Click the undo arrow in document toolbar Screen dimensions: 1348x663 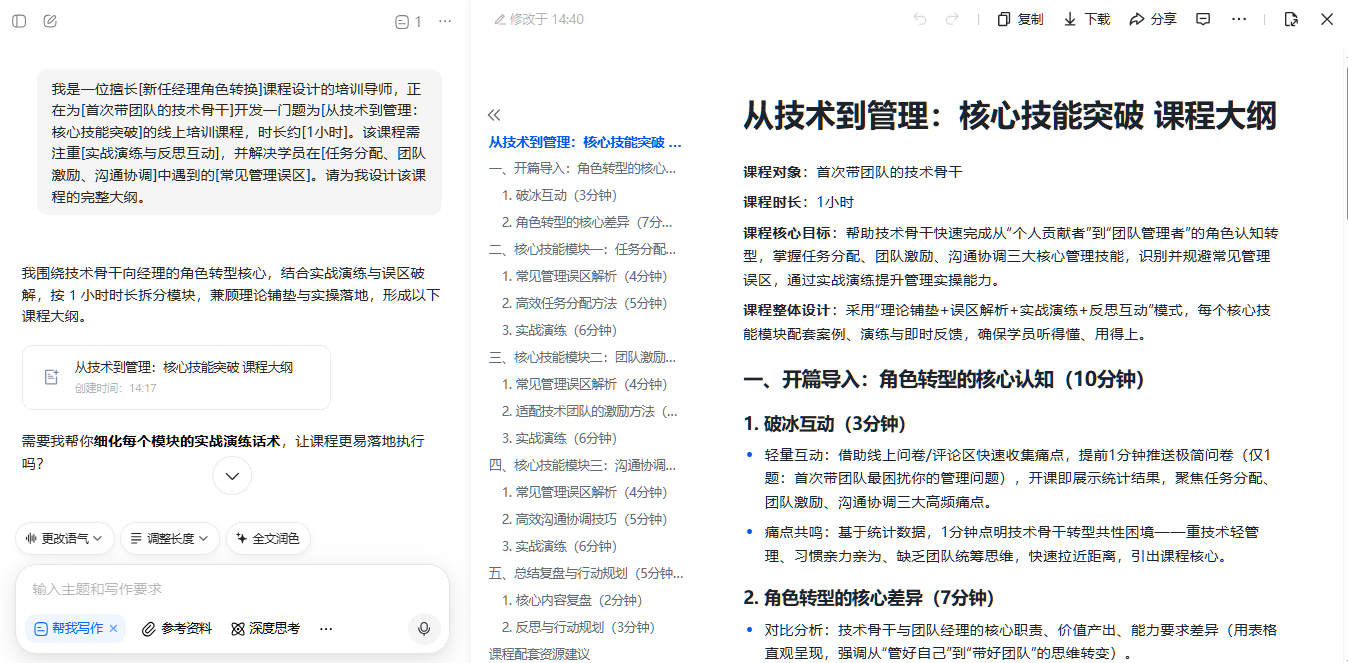click(x=920, y=19)
